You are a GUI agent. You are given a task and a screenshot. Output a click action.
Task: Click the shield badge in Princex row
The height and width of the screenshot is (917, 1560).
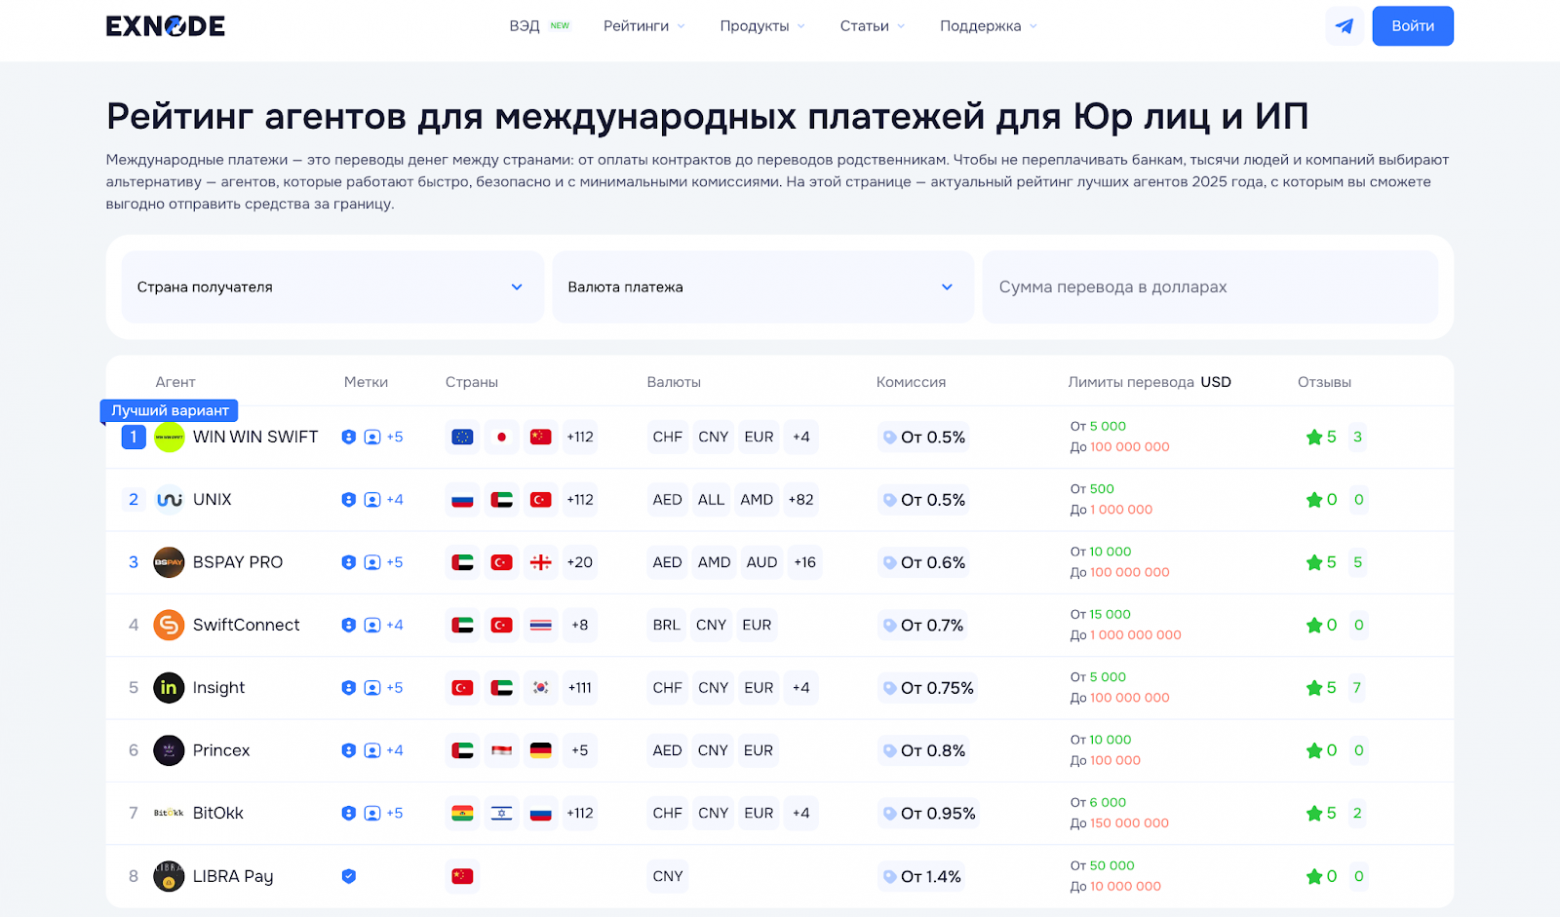[348, 750]
